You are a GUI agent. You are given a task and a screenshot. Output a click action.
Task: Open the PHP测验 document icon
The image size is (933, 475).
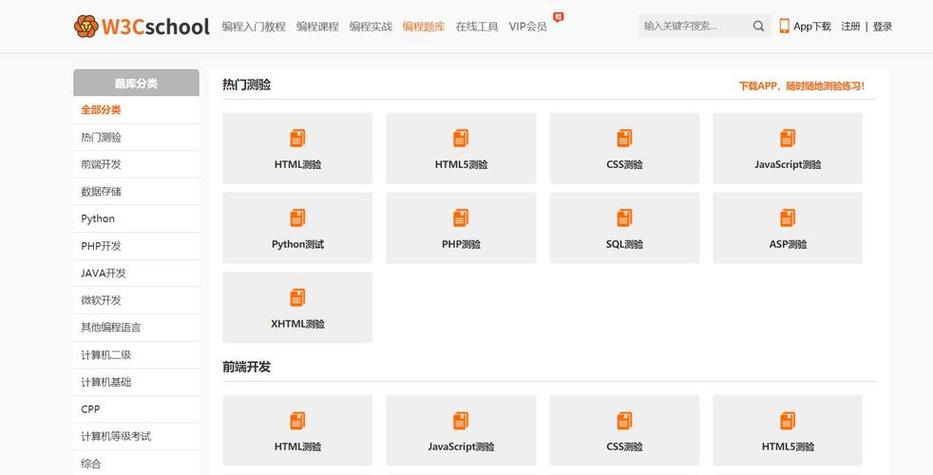tap(461, 218)
